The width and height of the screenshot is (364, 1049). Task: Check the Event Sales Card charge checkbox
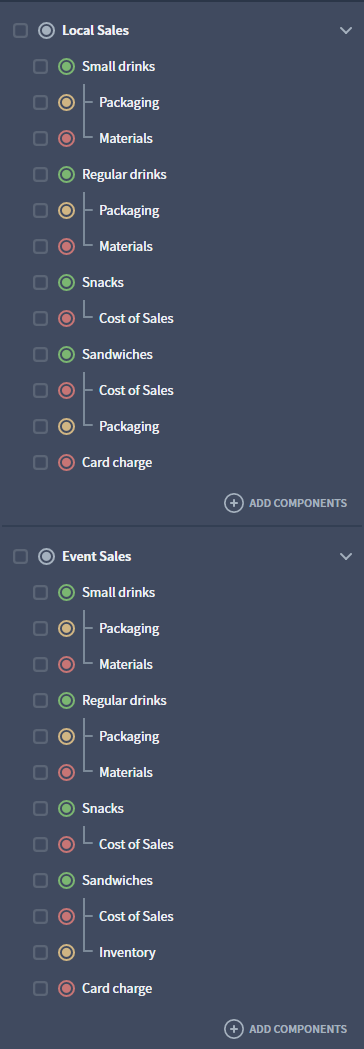pyautogui.click(x=41, y=989)
